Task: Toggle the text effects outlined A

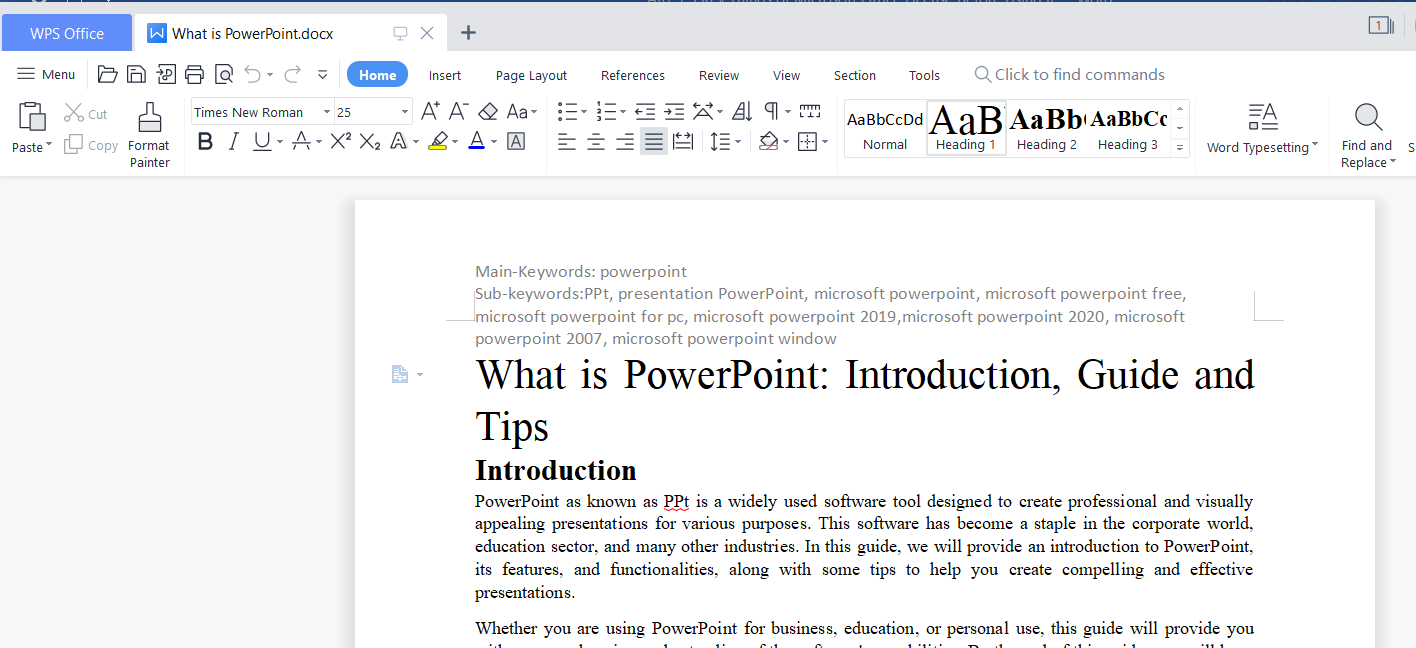Action: (398, 141)
